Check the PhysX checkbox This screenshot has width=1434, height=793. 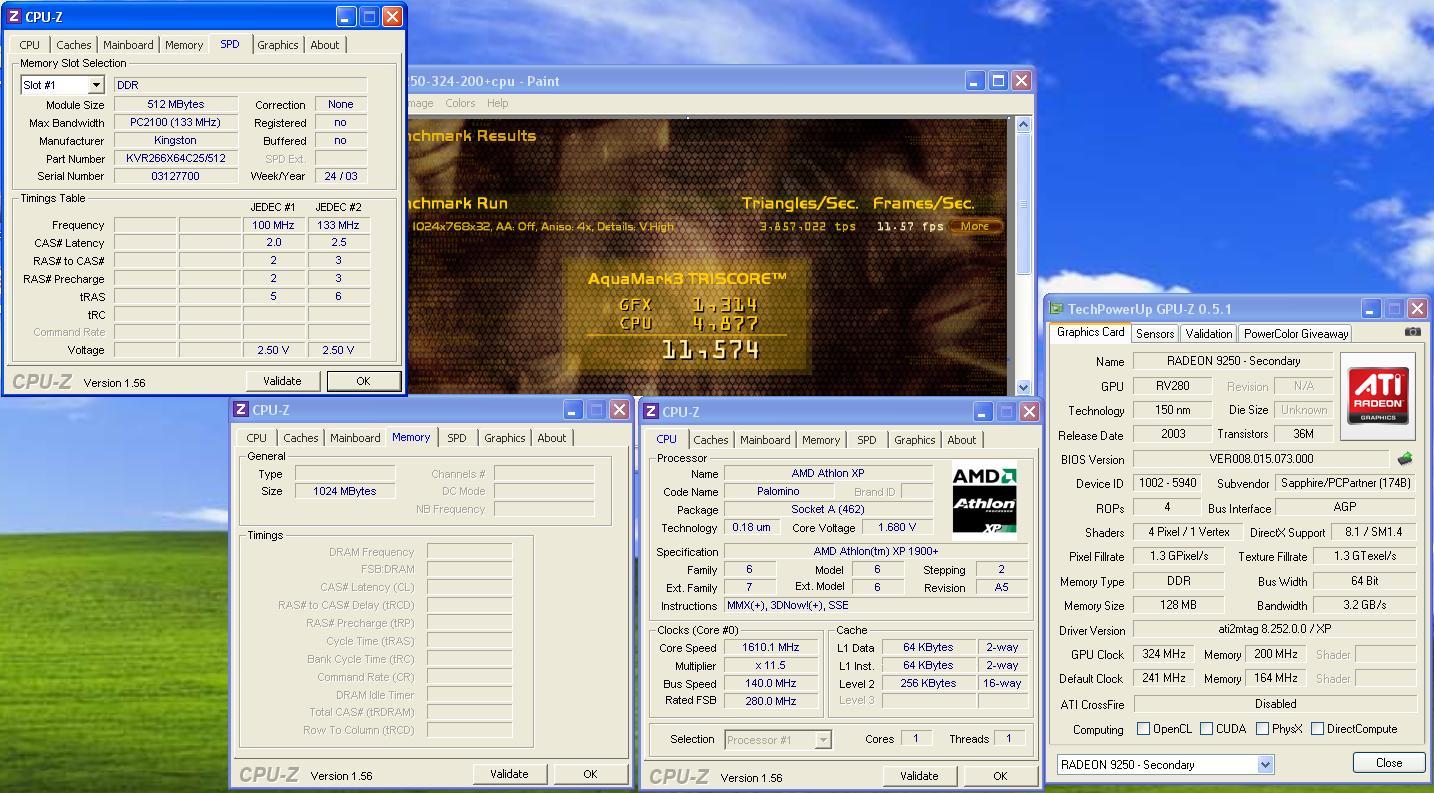tap(1262, 729)
